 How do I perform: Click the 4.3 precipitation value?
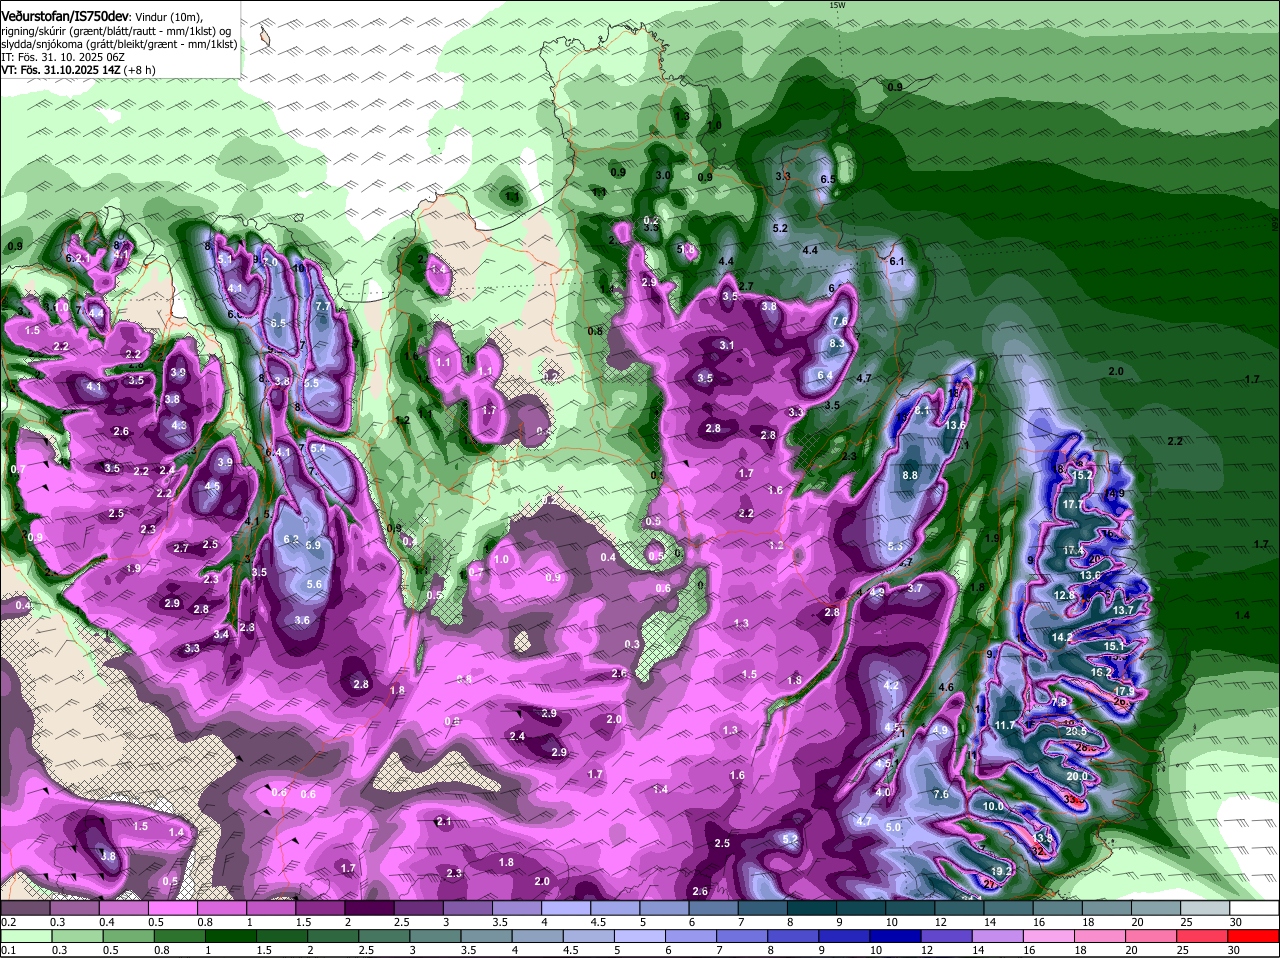(x=179, y=426)
